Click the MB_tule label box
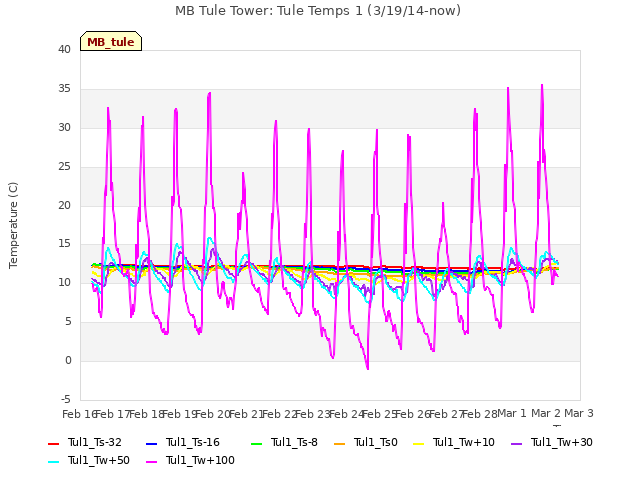 [x=111, y=41]
